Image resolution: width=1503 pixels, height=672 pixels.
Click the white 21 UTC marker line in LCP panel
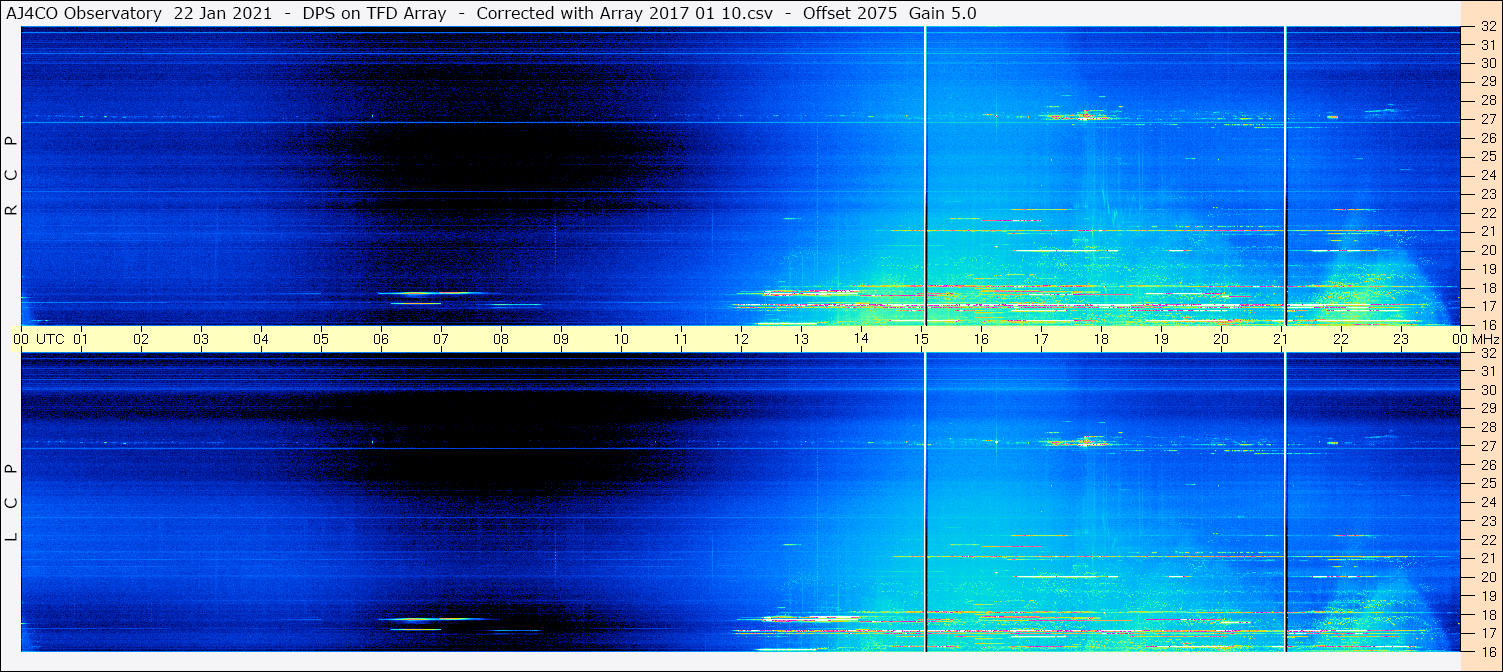1285,502
